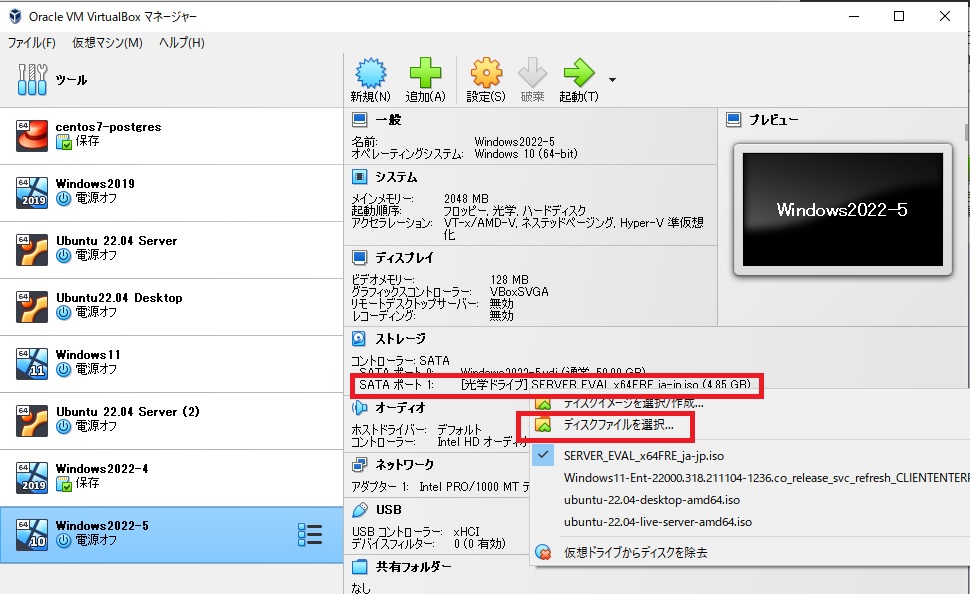Click the 起動(T) green start arrow
Viewport: 970px width, 594px height.
[x=578, y=74]
